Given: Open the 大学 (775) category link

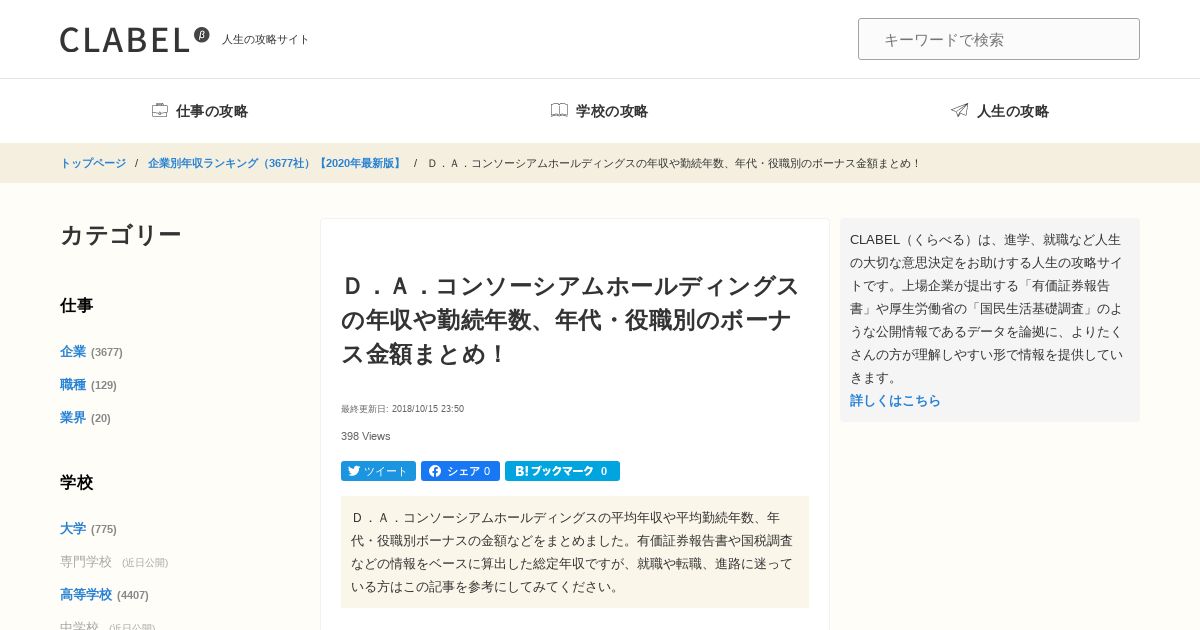Looking at the screenshot, I should [x=88, y=529].
